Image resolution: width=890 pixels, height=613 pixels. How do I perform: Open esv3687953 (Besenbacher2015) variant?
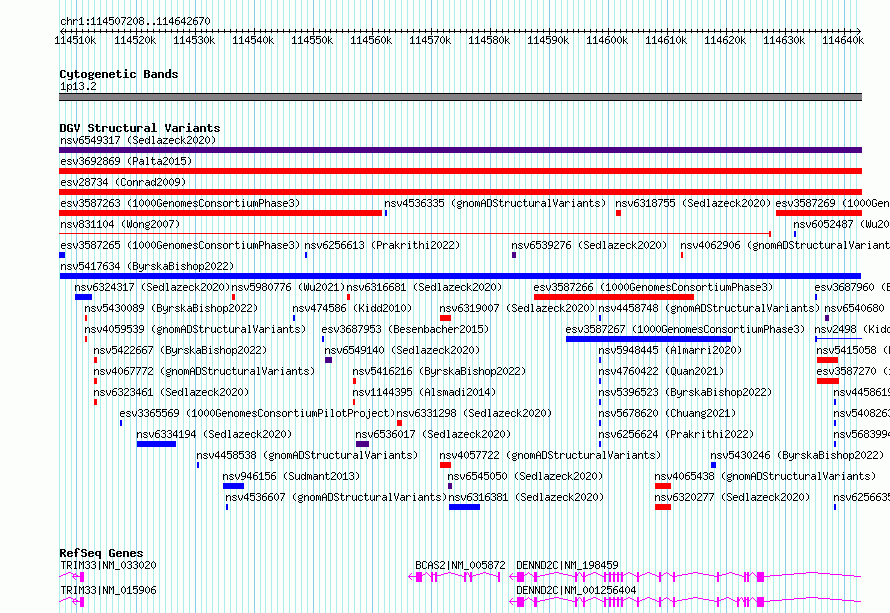[x=405, y=329]
